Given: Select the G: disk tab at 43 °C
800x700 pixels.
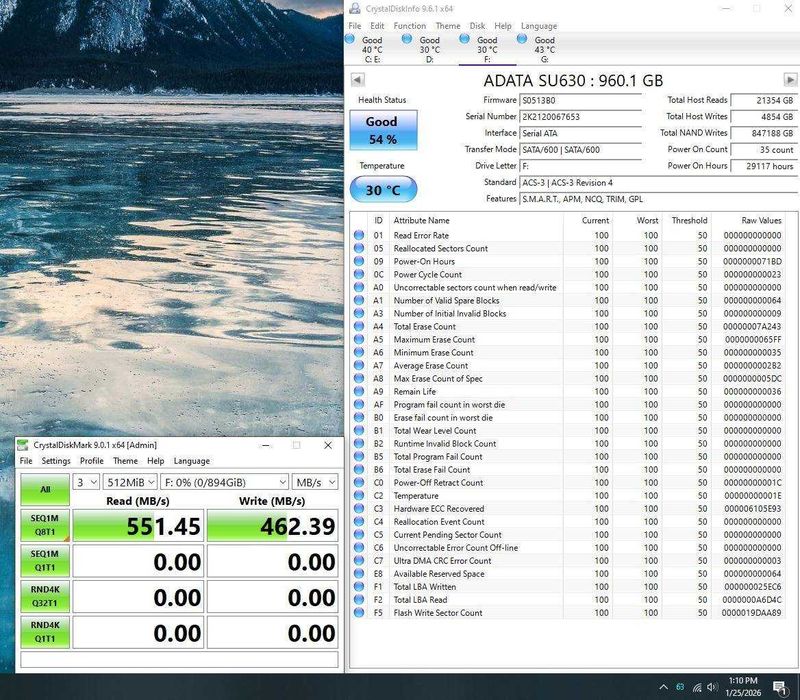Looking at the screenshot, I should (544, 49).
